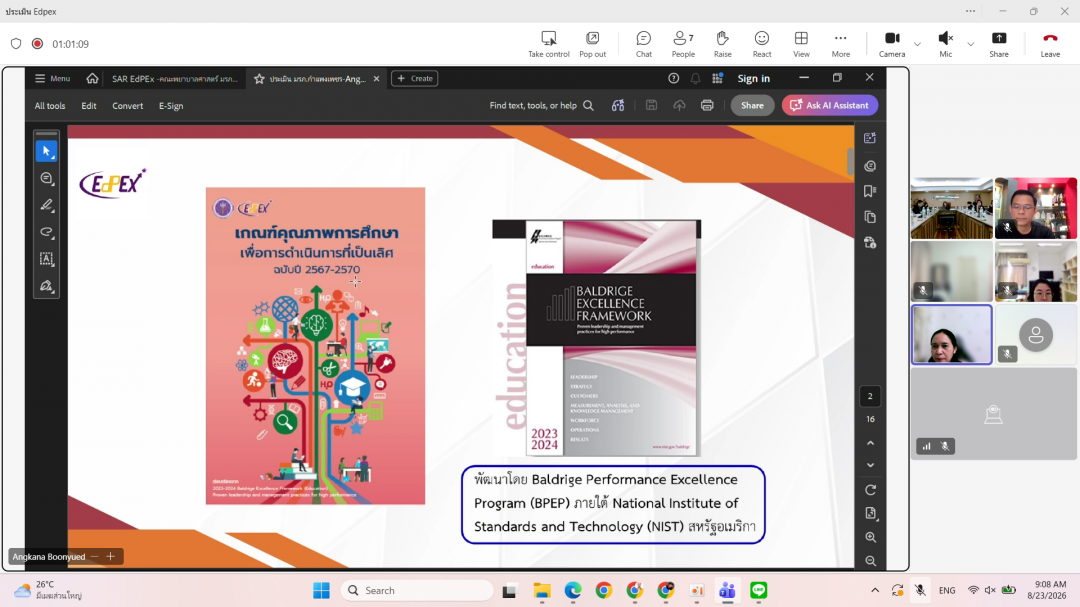The height and width of the screenshot is (607, 1080).
Task: Open All tools
Action: [x=50, y=105]
